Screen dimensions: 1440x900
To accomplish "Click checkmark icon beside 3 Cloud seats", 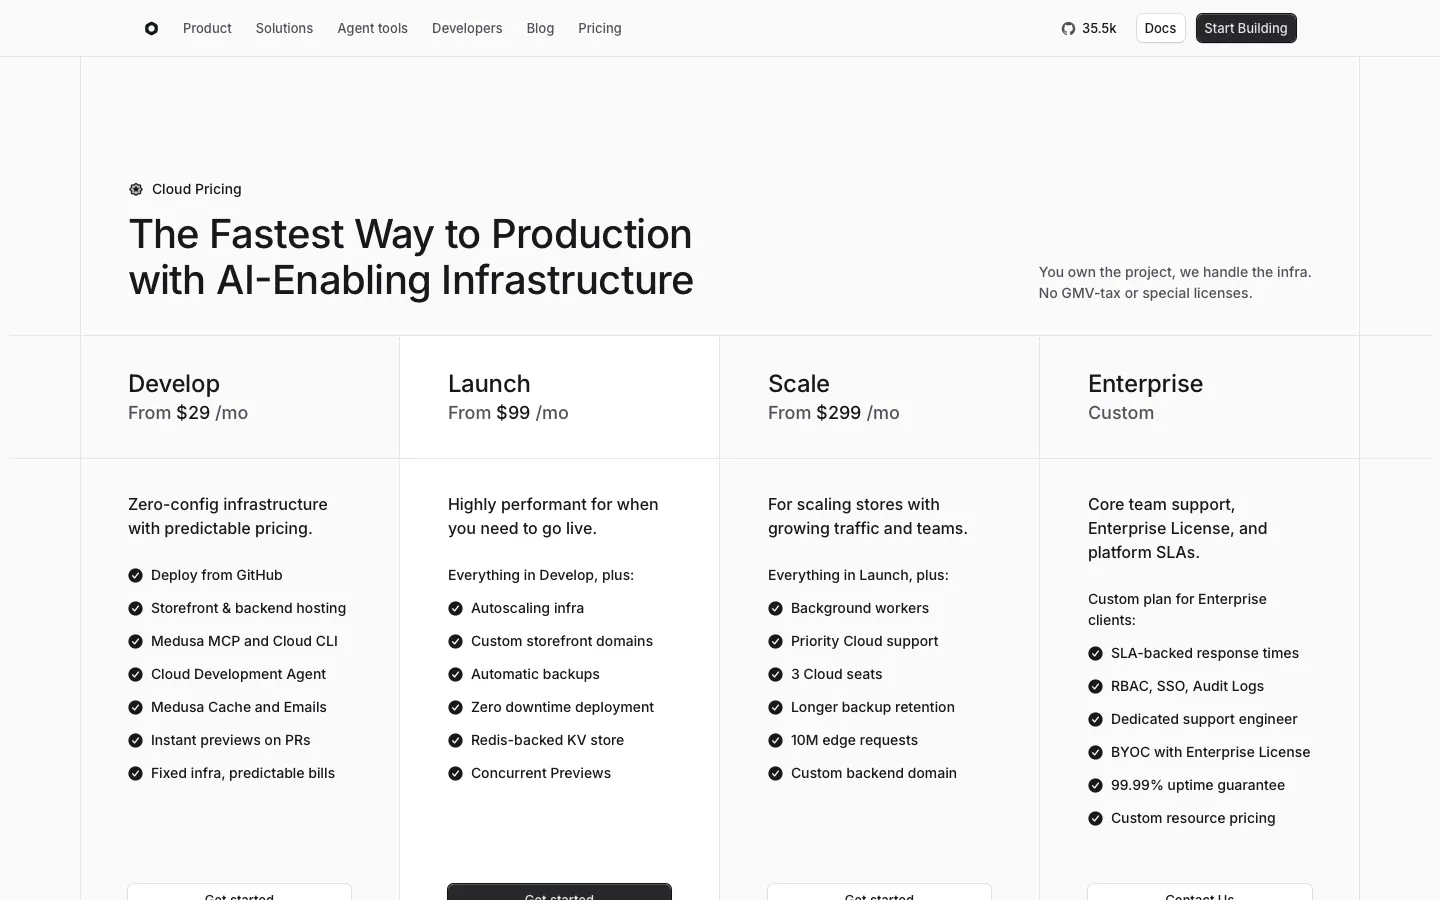I will point(775,674).
